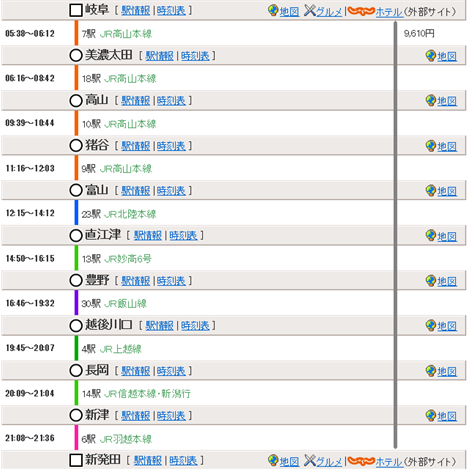The image size is (467, 469).
Task: Open 時刻表 for 新発田 station
Action: point(183,460)
